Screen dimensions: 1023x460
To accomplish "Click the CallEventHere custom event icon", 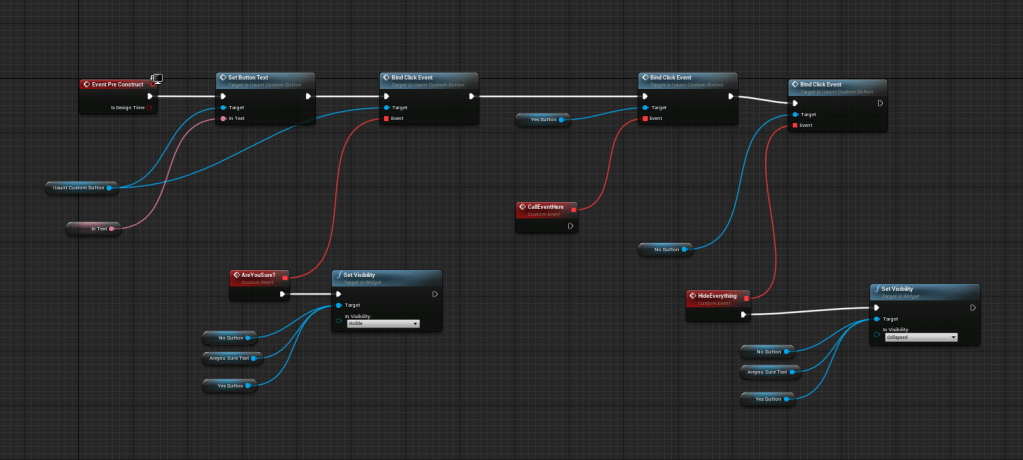I will click(522, 207).
